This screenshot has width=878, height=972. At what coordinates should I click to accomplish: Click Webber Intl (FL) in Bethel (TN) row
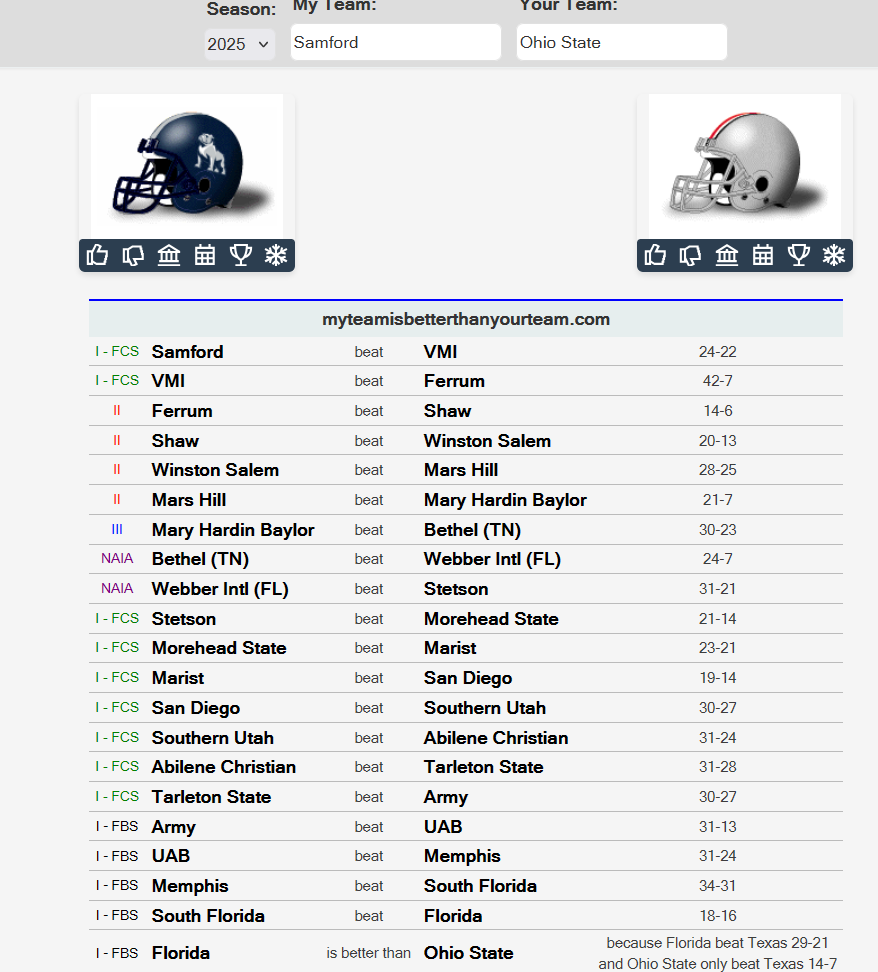tap(492, 559)
